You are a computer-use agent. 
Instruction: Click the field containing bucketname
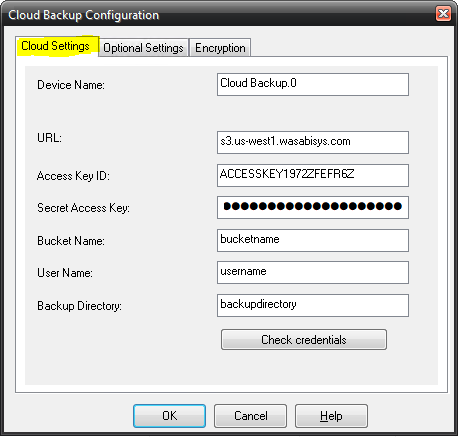[x=313, y=240]
